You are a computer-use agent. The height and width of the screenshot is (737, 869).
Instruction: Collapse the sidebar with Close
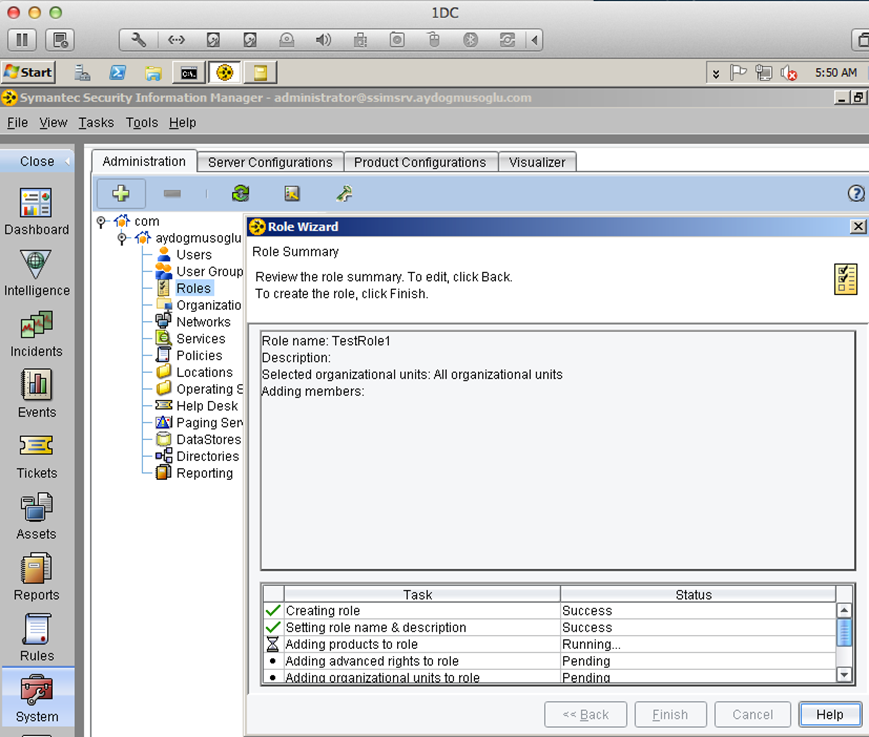(37, 161)
